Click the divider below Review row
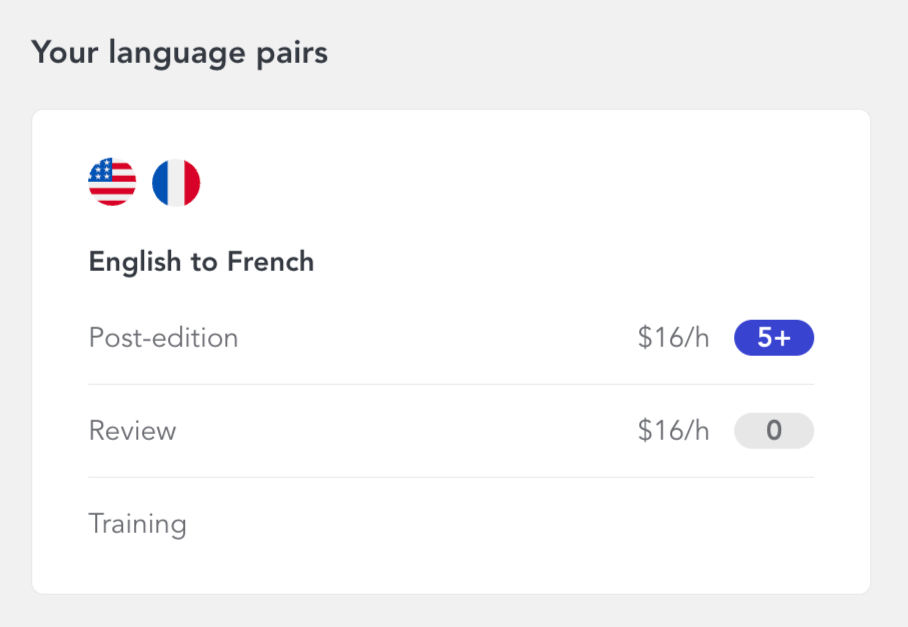 451,478
